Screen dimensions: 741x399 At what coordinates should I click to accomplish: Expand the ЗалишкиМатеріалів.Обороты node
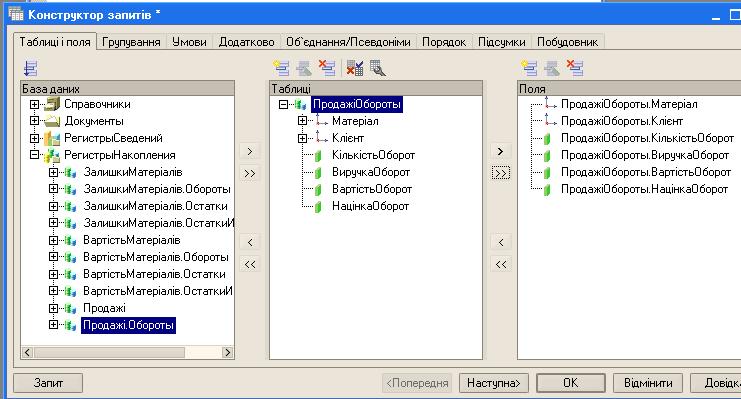pos(53,189)
